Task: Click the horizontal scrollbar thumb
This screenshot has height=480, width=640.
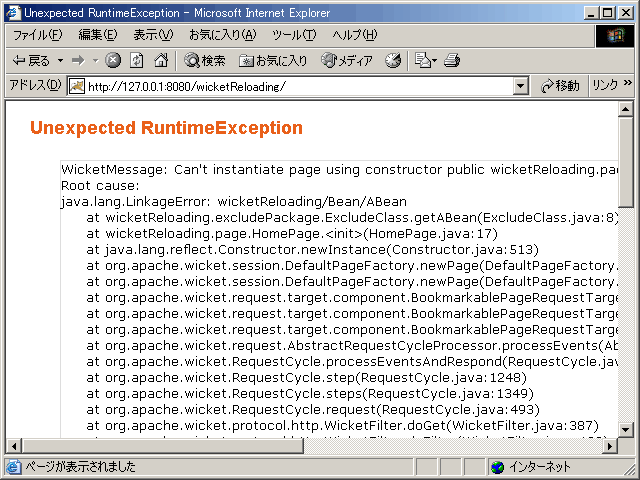Action: (162, 446)
